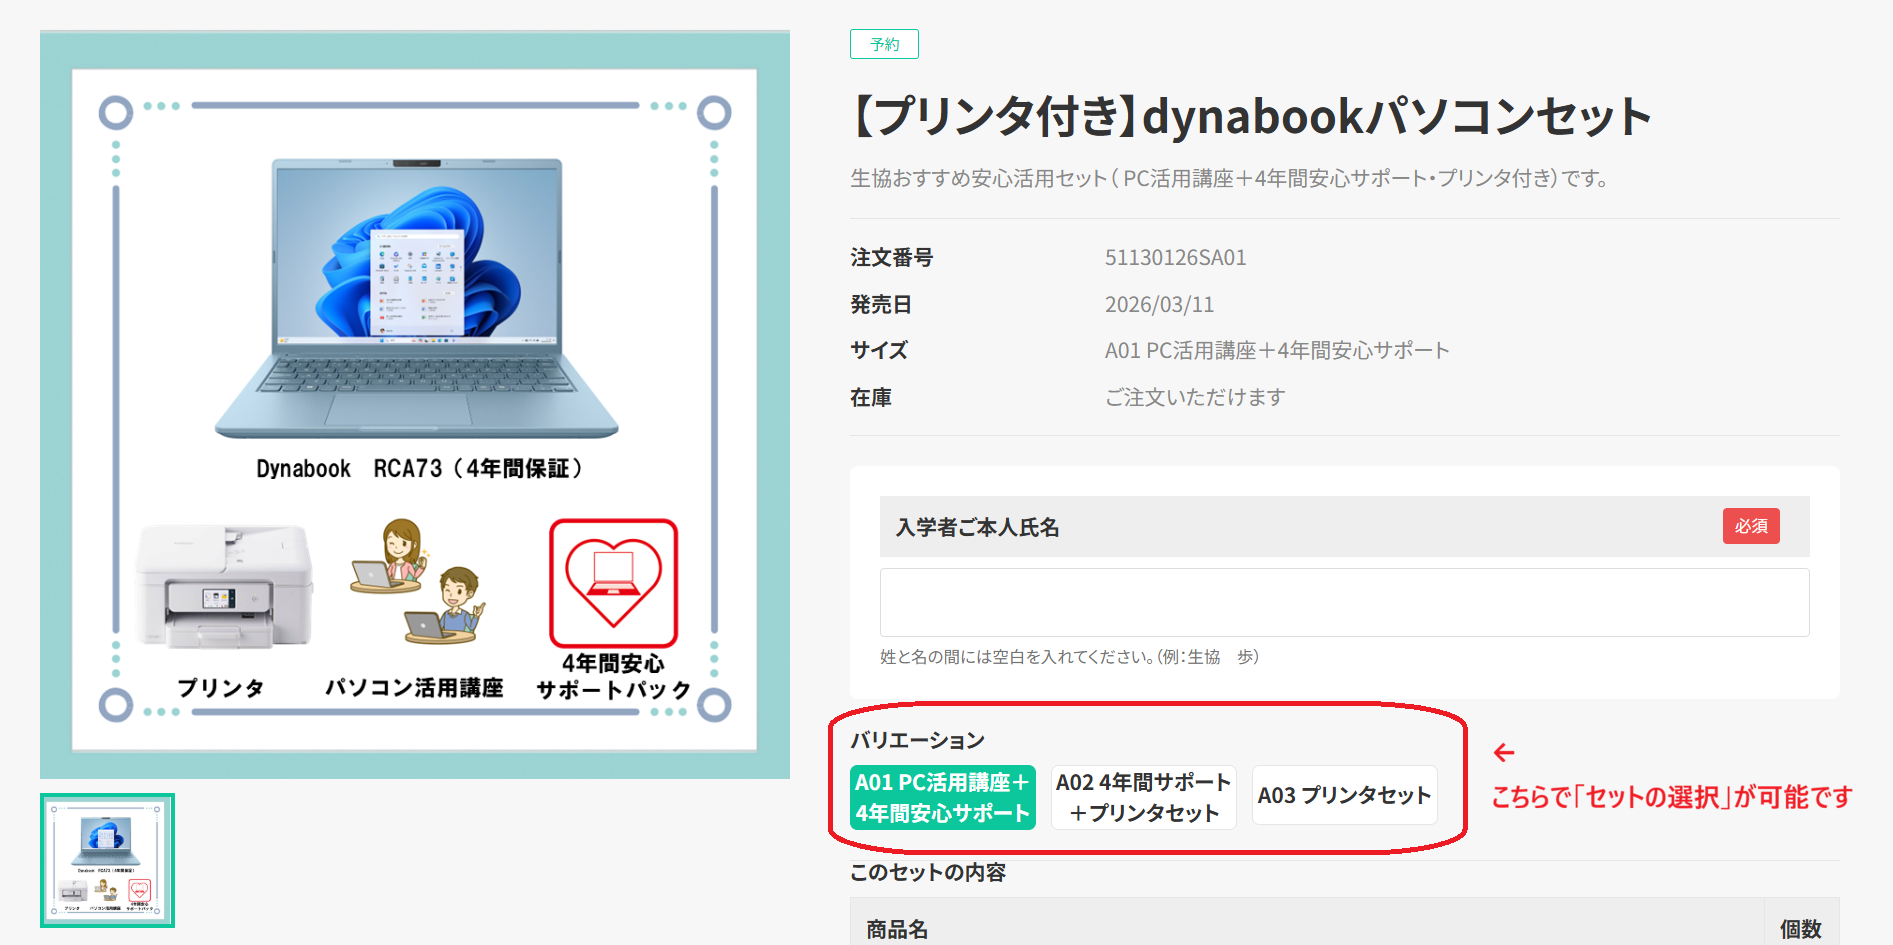
Task: Click the red 必須 badge
Action: 1750,526
